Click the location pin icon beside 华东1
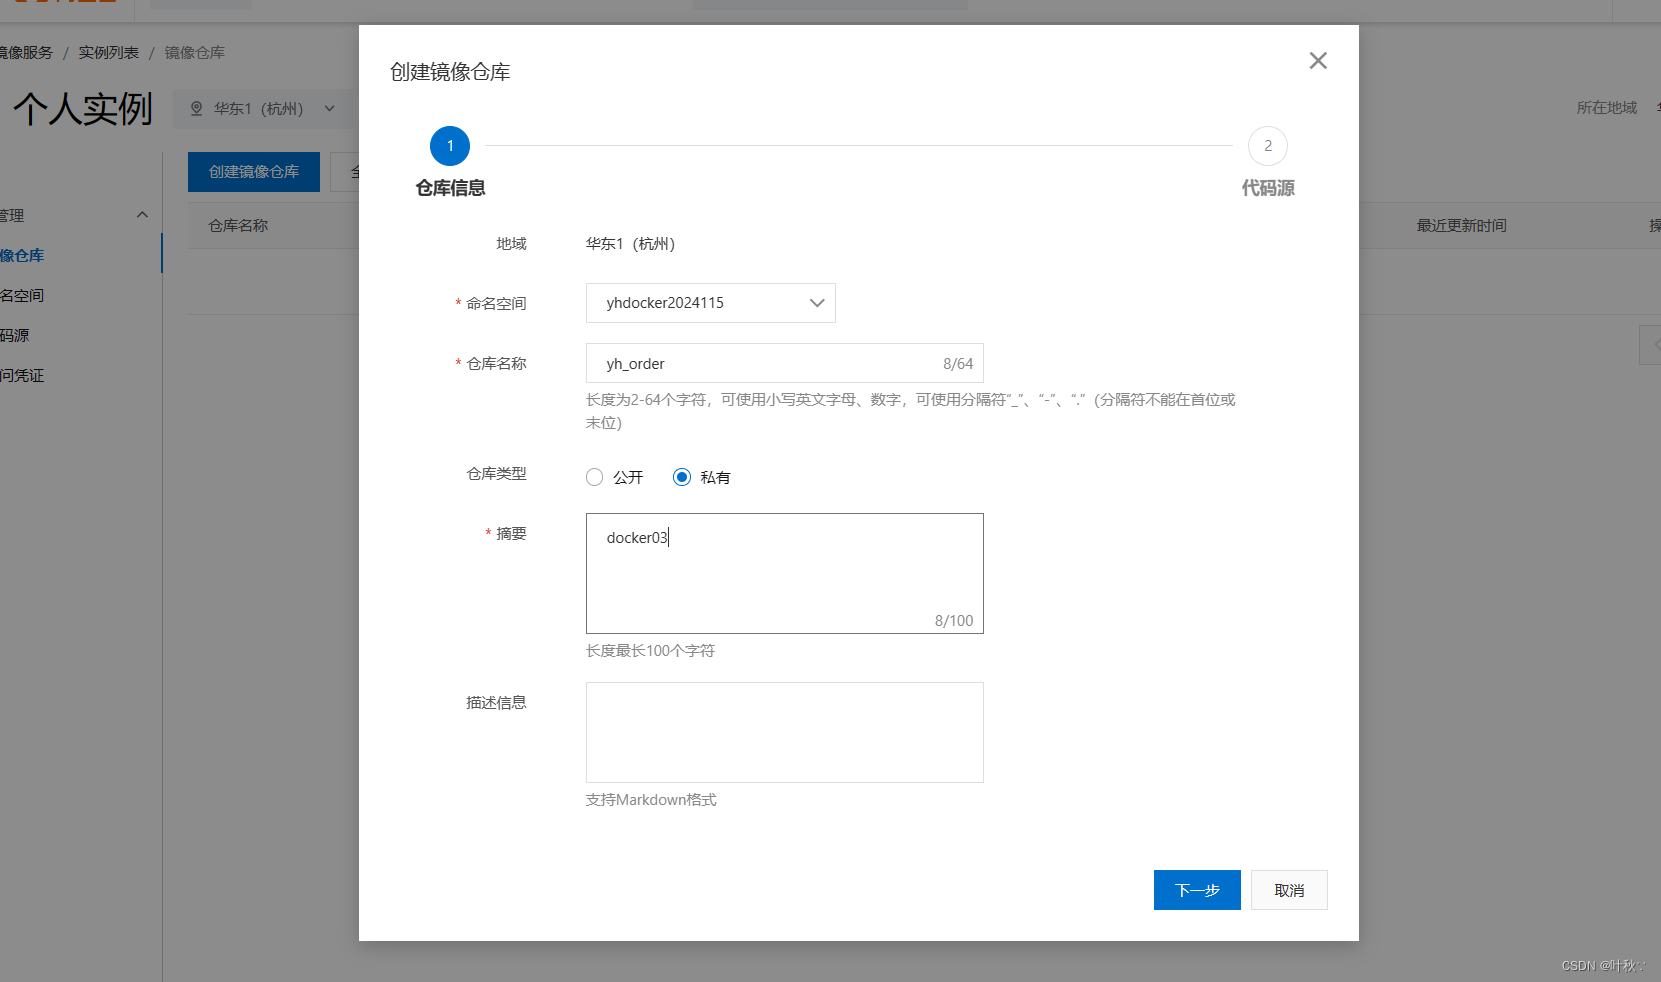This screenshot has height=982, width=1661. (197, 109)
